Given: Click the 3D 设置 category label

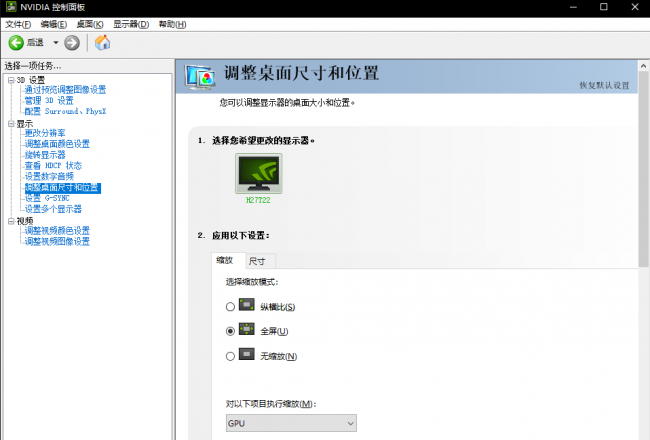Looking at the screenshot, I should pos(31,80).
